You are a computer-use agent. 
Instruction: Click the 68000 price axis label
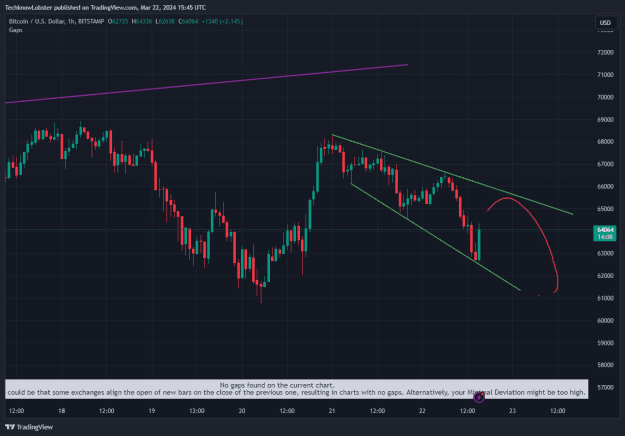pyautogui.click(x=605, y=142)
